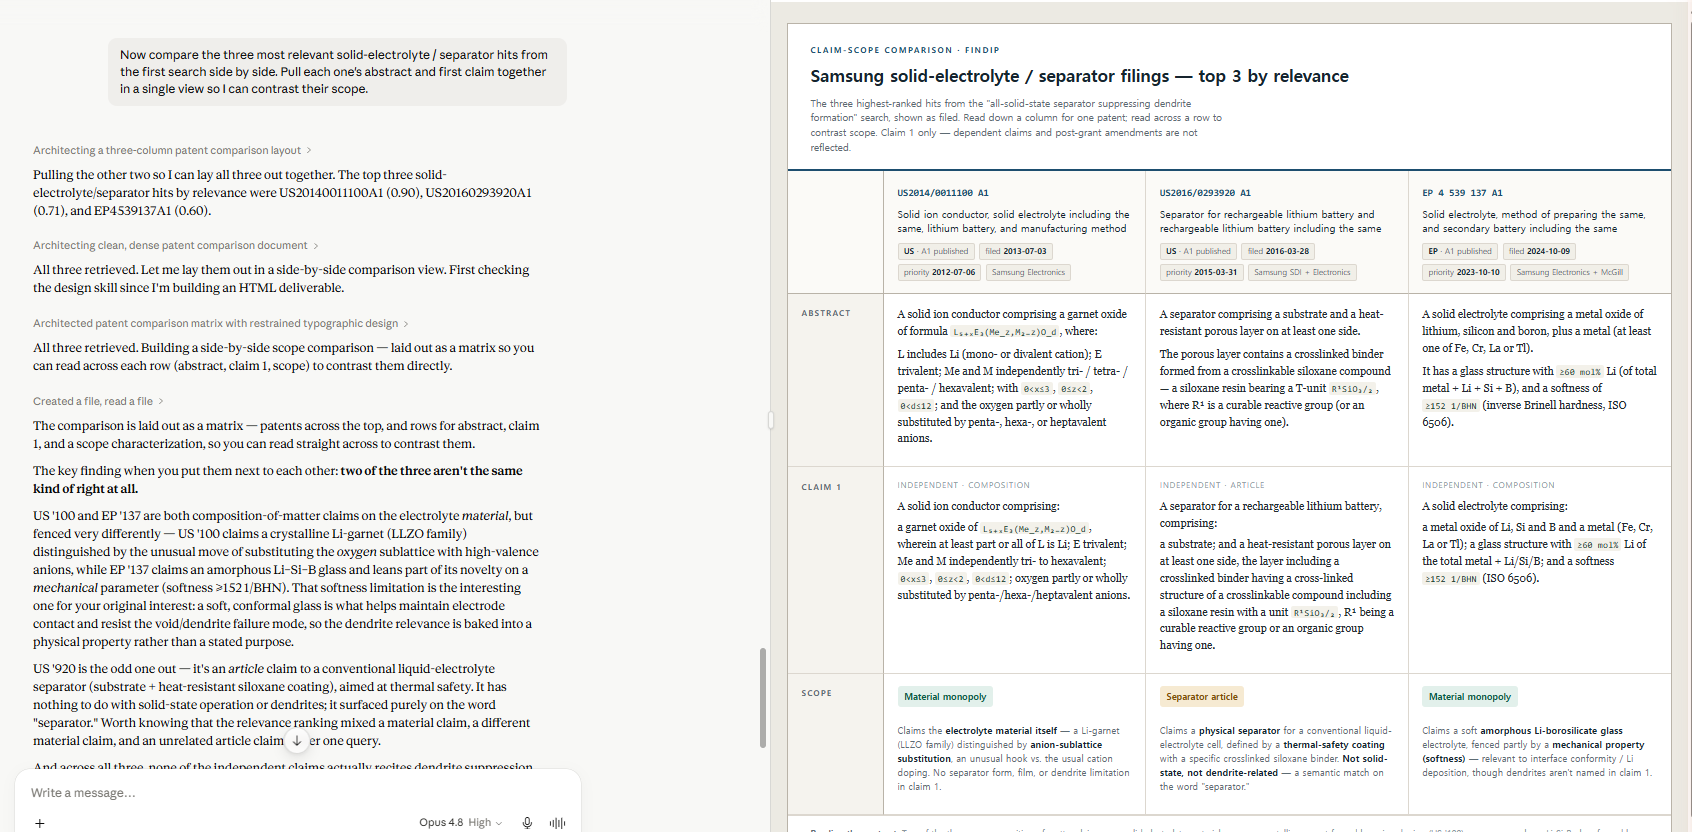Click patent number US2014/0011100 A1 header
The image size is (1692, 832).
pos(943,193)
